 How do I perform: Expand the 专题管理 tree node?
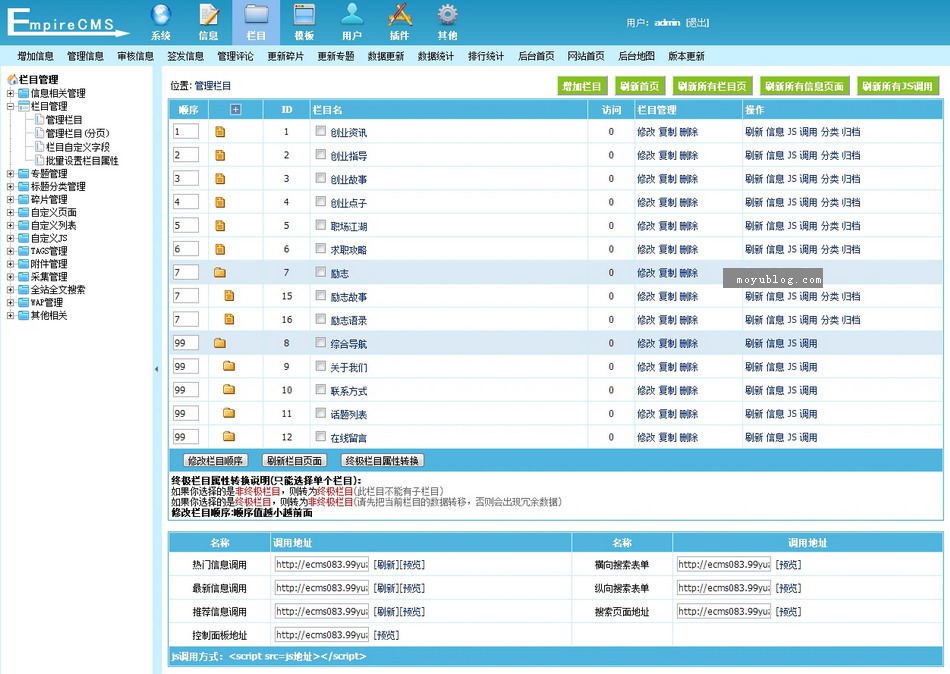[x=10, y=173]
